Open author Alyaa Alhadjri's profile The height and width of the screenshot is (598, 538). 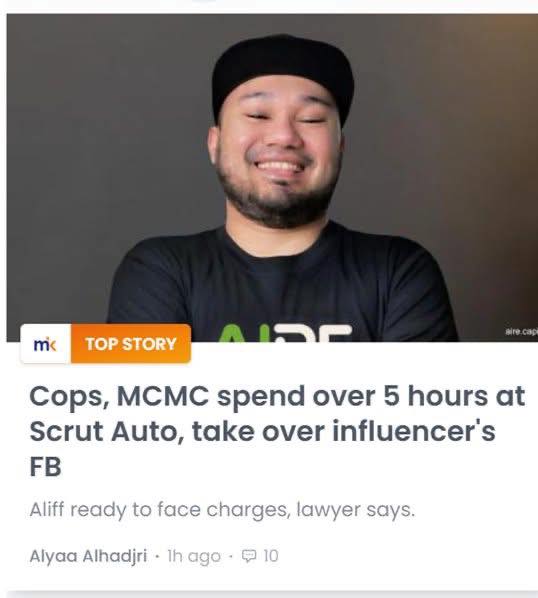pyautogui.click(x=88, y=556)
